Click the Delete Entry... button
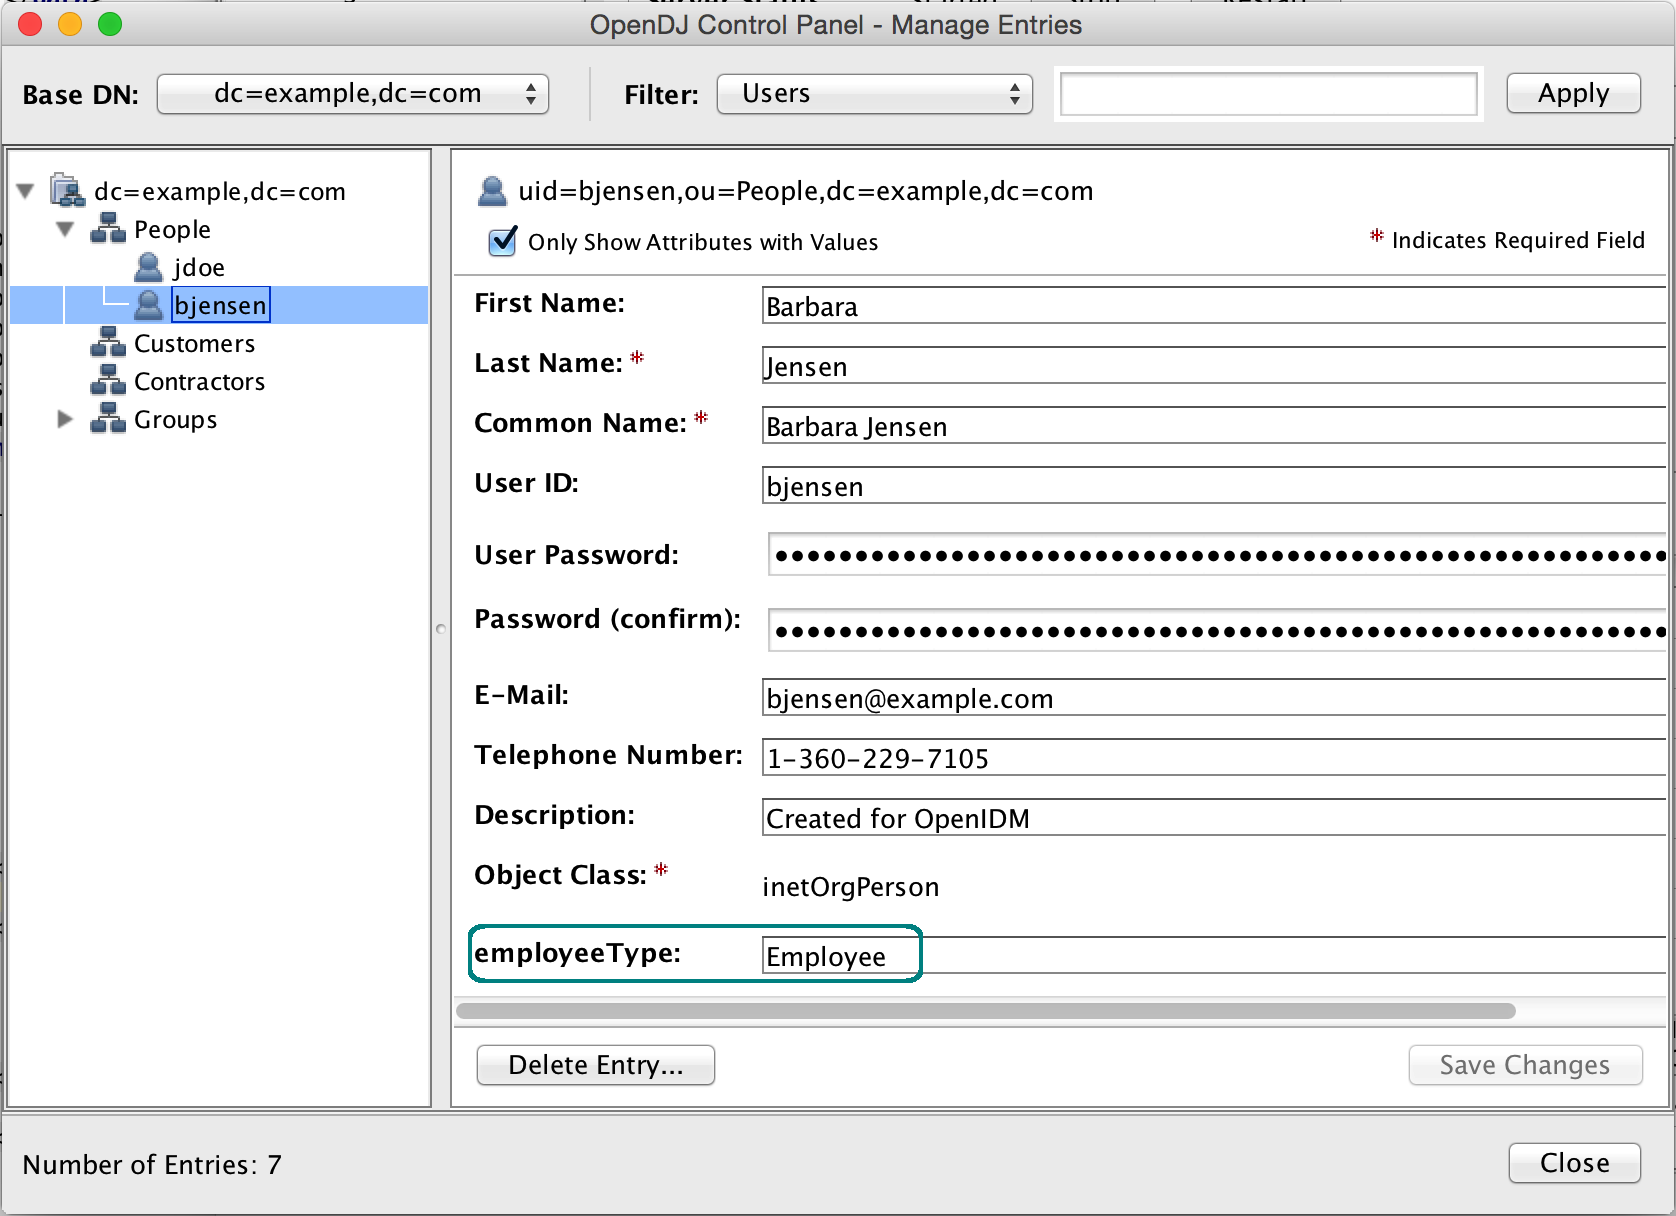This screenshot has height=1216, width=1676. [596, 1065]
